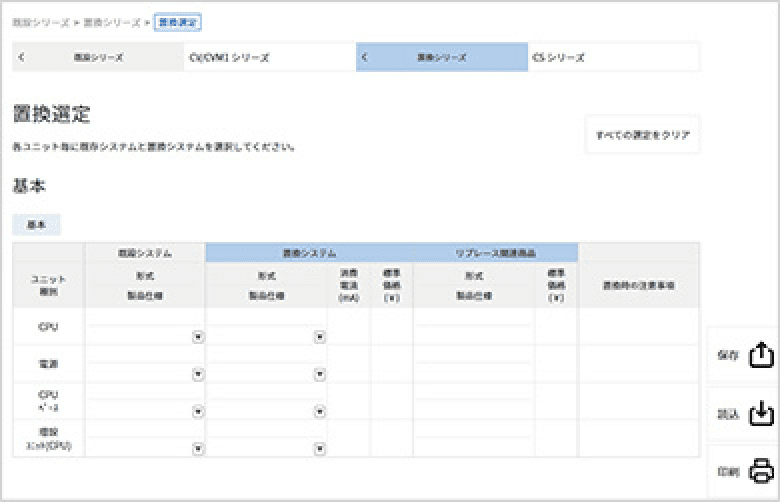Screen dimensions: 780x502
Task: Open 増設 row replacement-system dropdown
Action: click(x=320, y=449)
